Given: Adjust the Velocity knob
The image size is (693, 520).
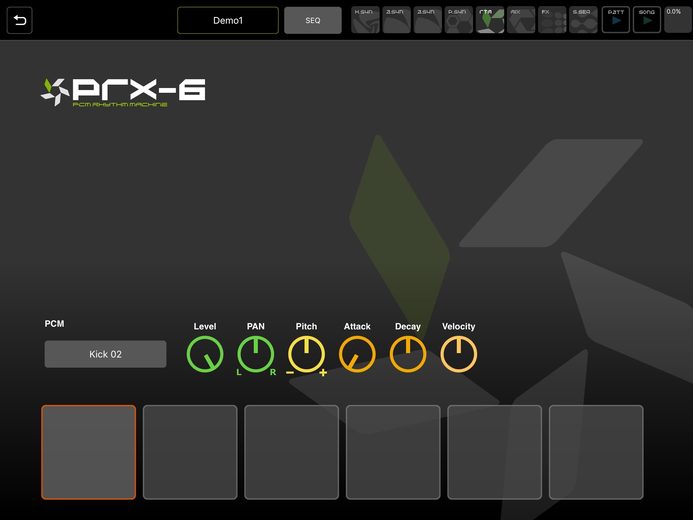Looking at the screenshot, I should pyautogui.click(x=459, y=354).
